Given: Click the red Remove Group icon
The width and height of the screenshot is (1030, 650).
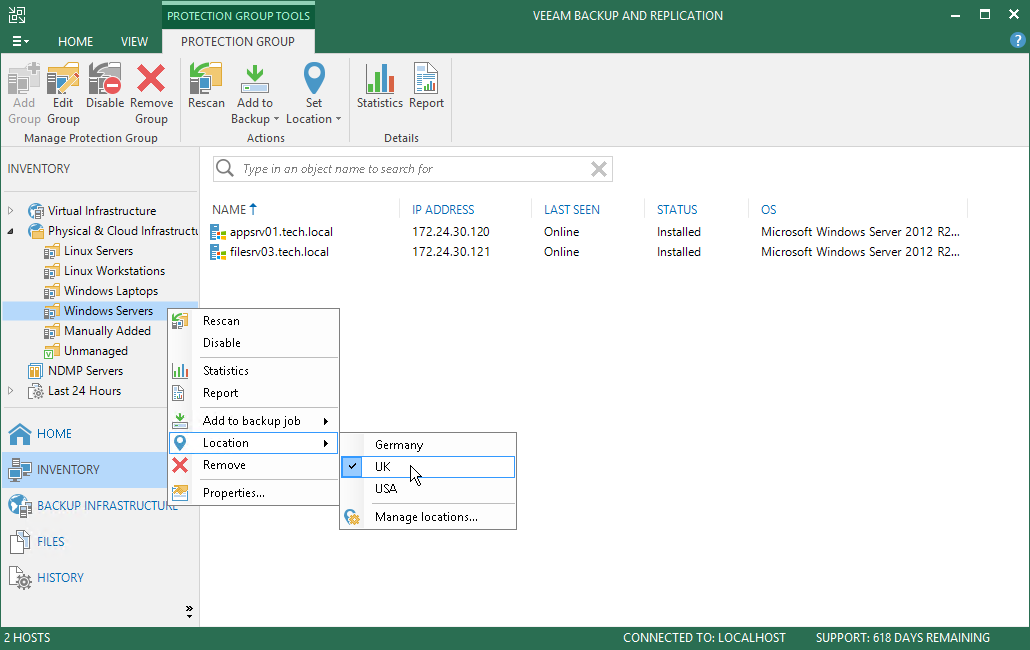Looking at the screenshot, I should pyautogui.click(x=151, y=79).
